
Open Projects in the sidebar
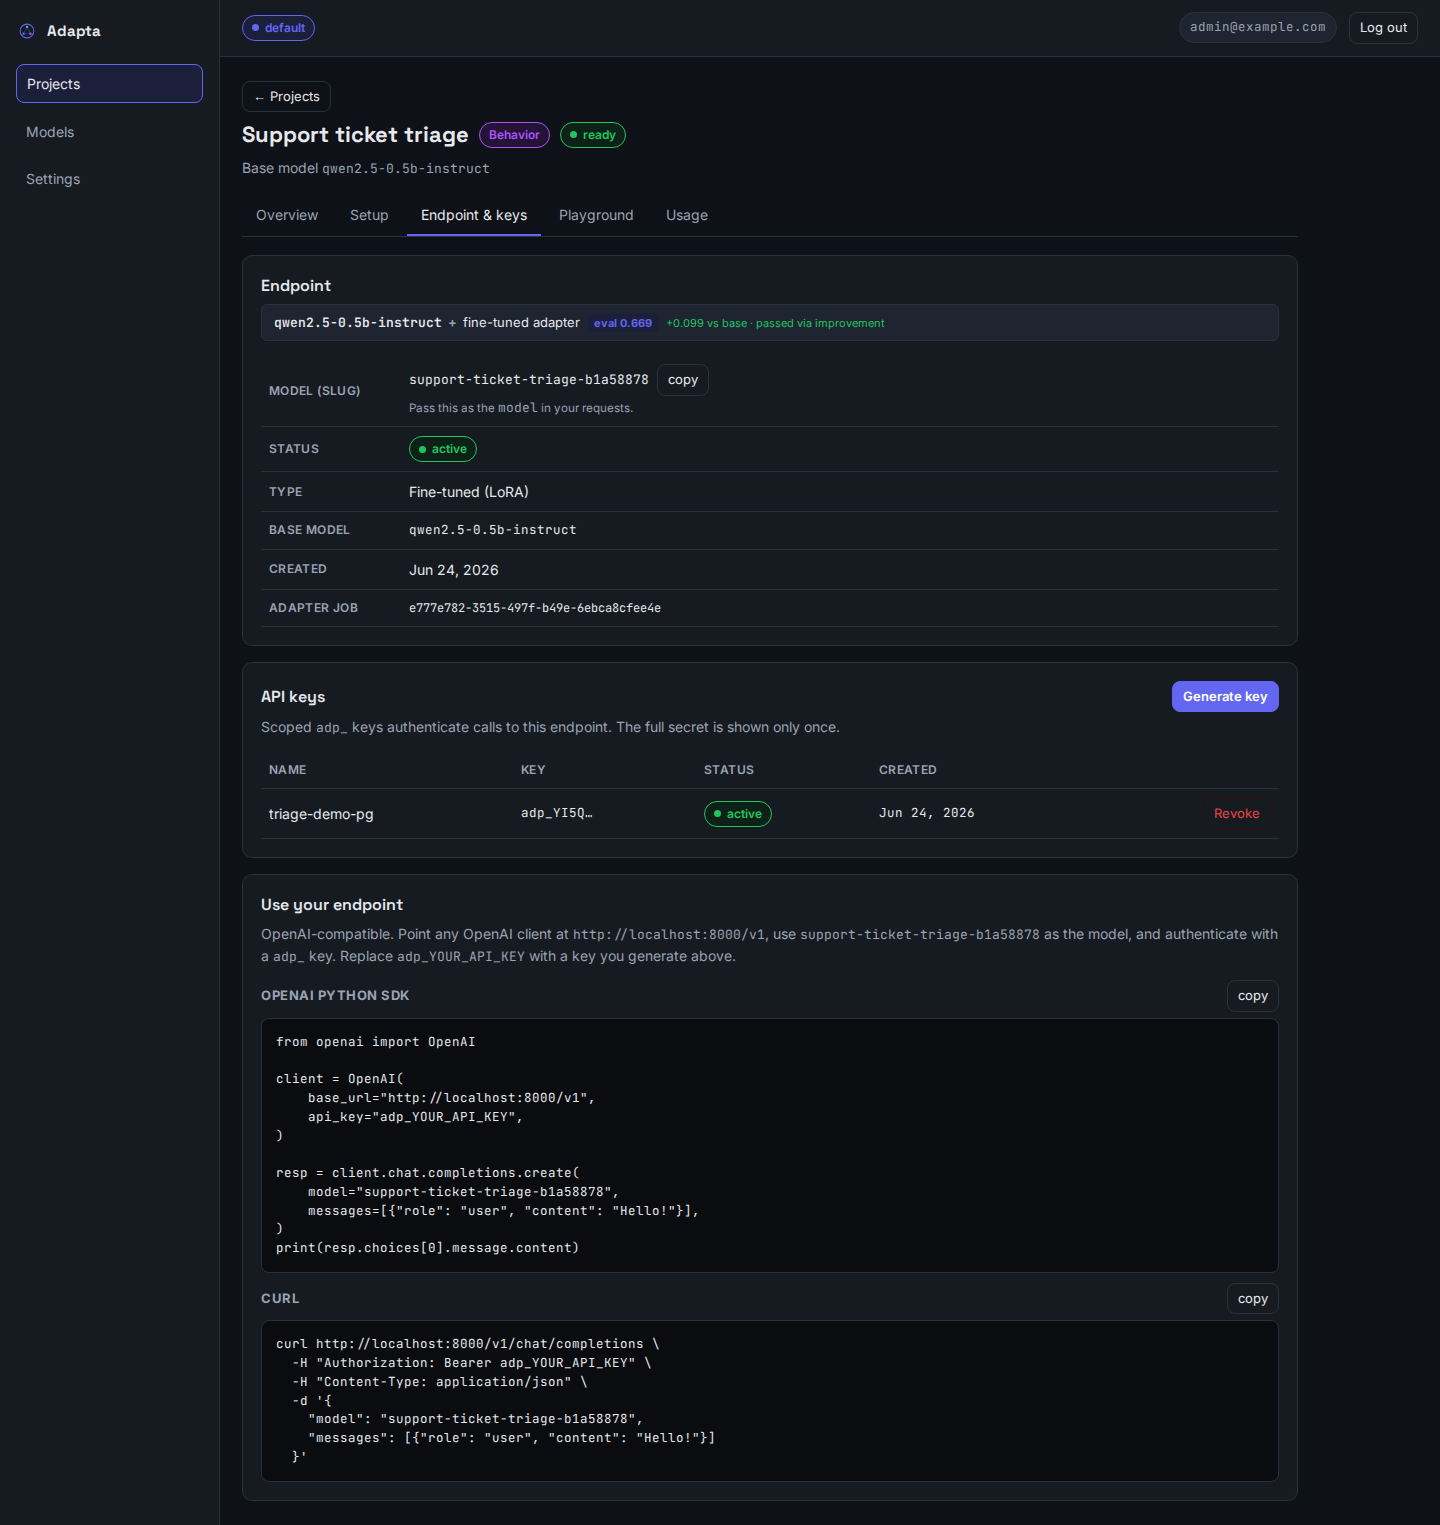(x=109, y=84)
